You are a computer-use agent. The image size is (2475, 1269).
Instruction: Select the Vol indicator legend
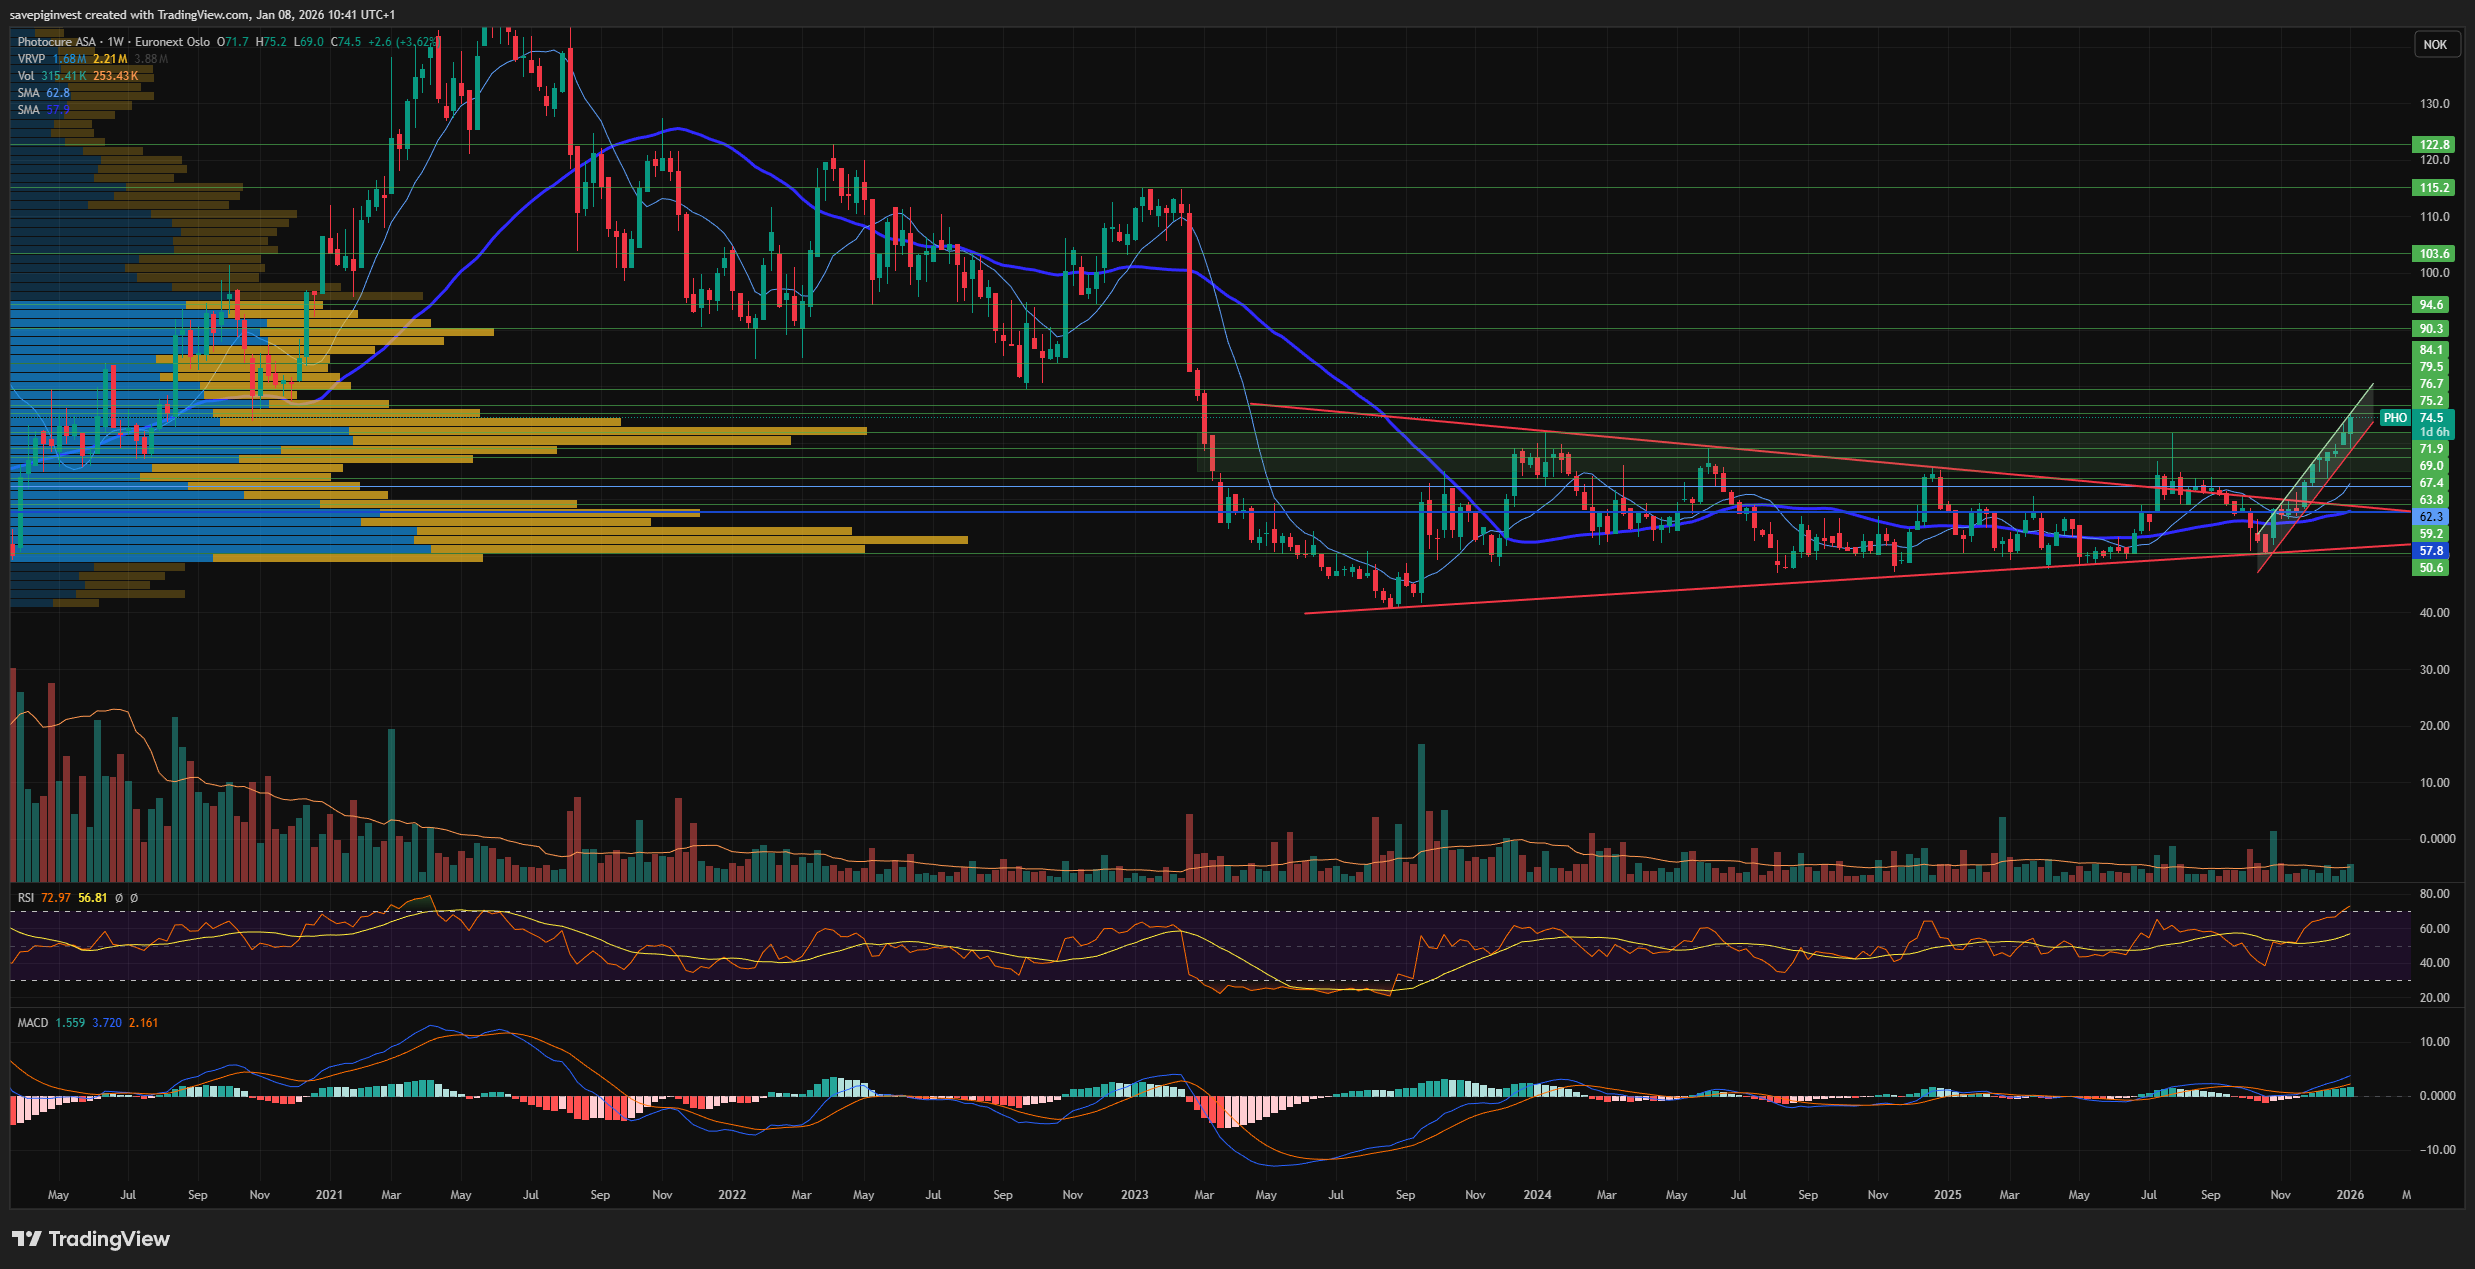tap(26, 76)
